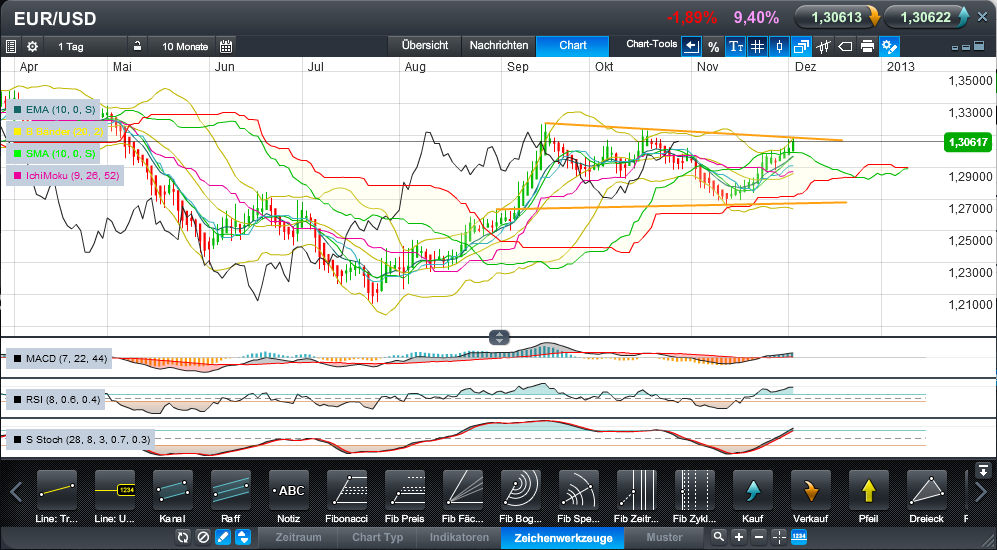Open the calendar date picker
This screenshot has width=997, height=550.
[226, 46]
